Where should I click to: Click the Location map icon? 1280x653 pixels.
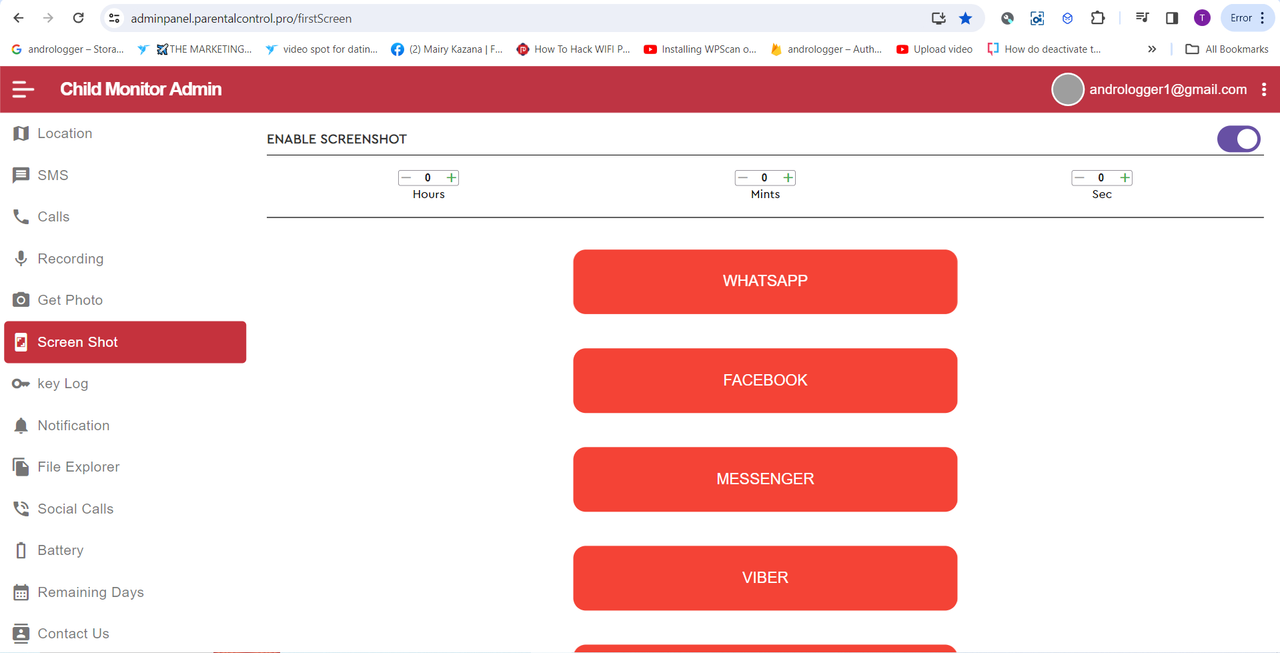[x=21, y=133]
